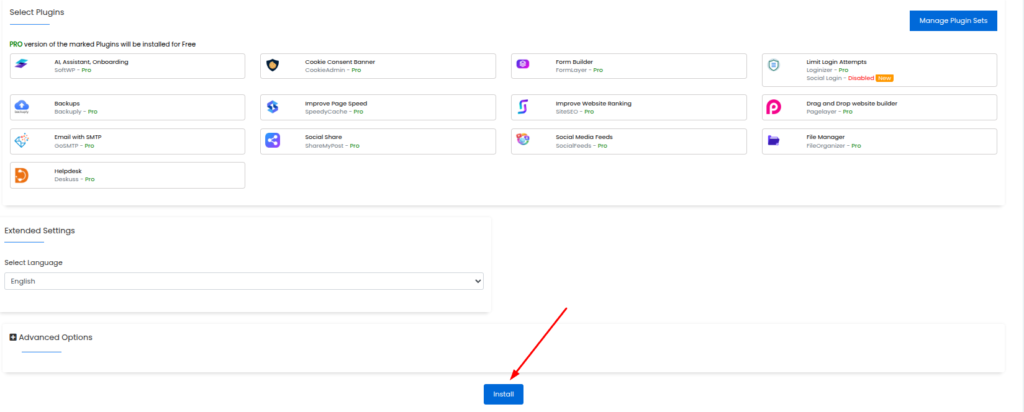Screen dimensions: 1024x412
Task: Select the Form Builder plugin card
Action: [628, 66]
